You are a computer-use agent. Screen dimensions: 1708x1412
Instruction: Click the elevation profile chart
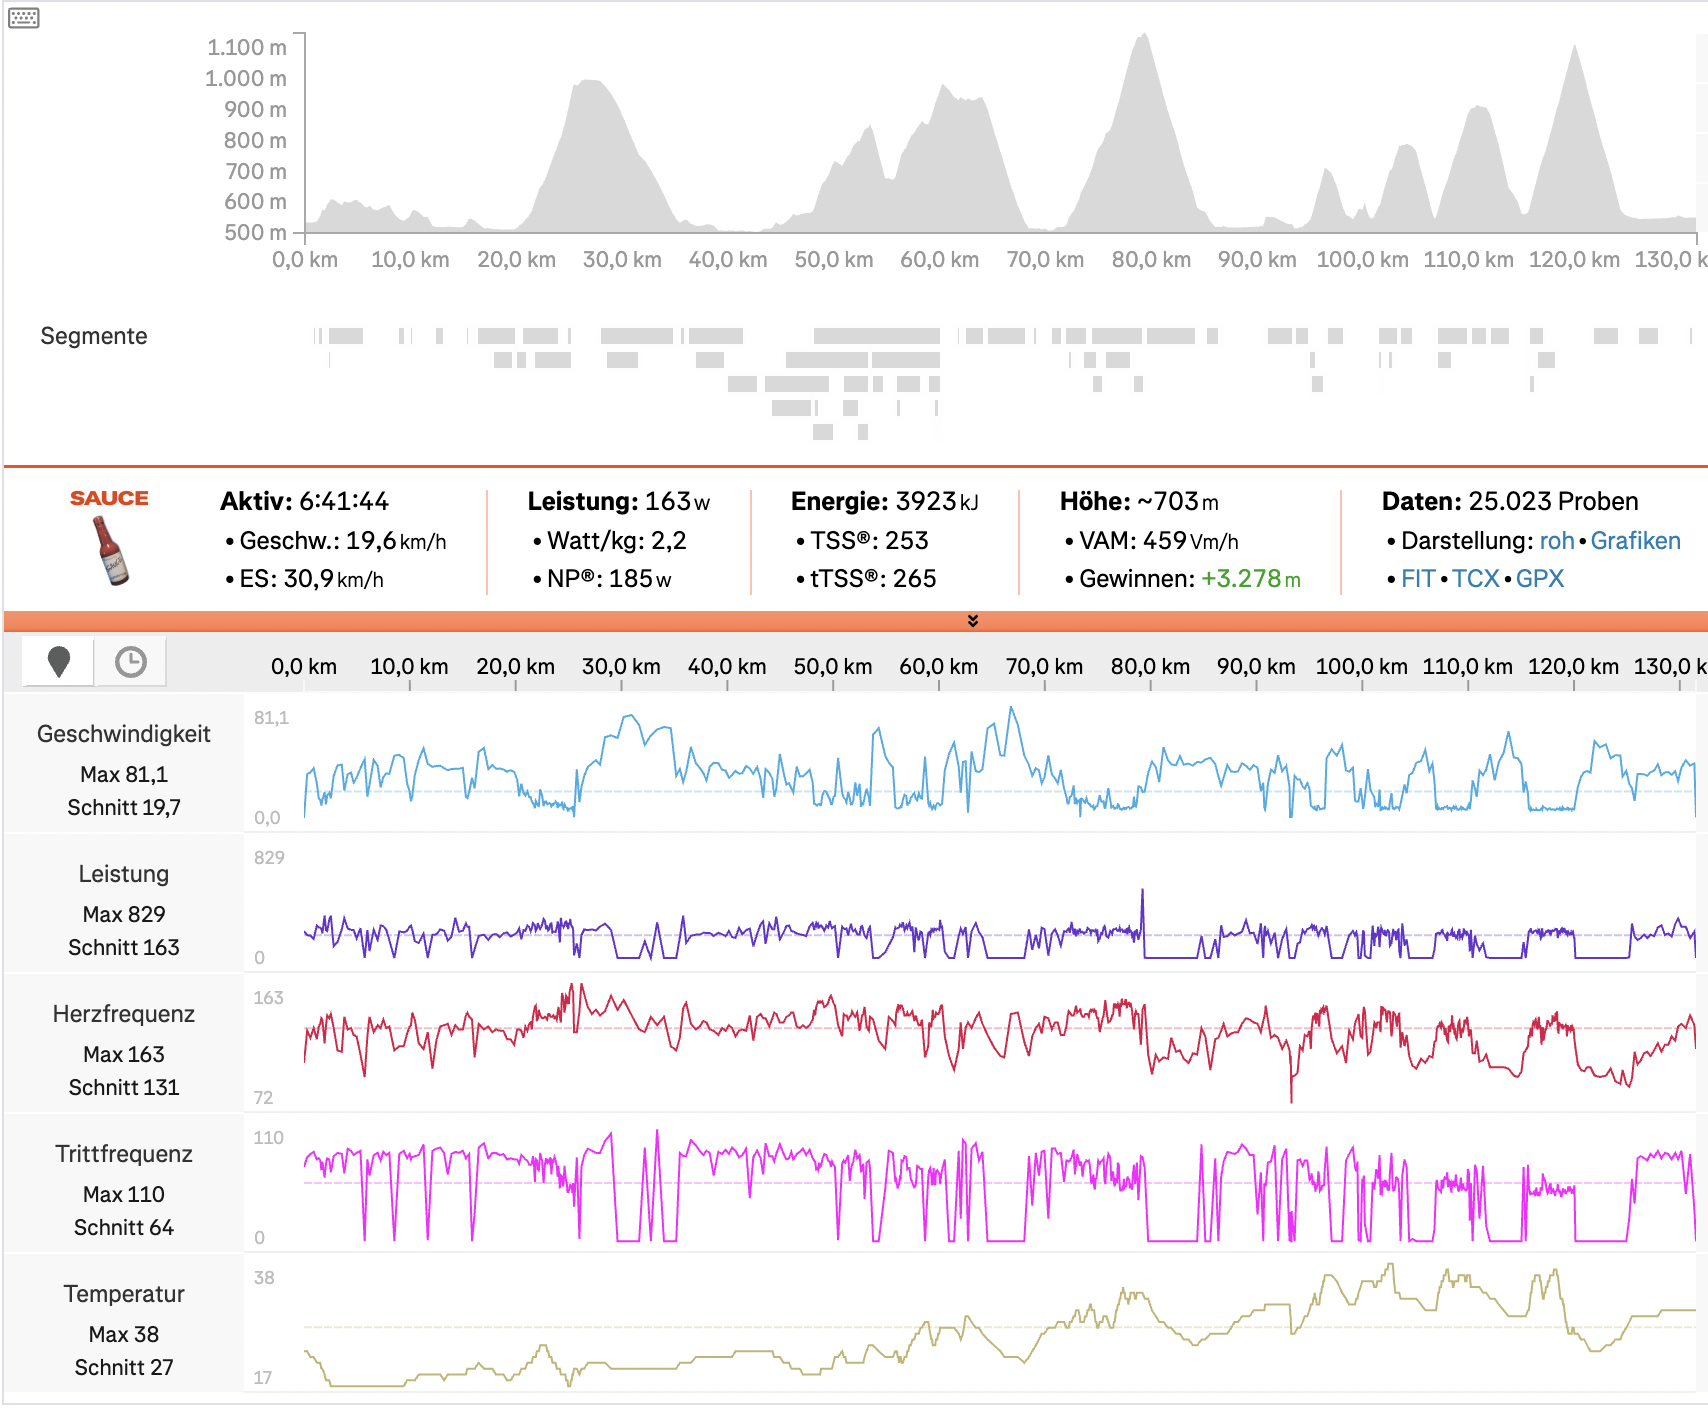(x=1000, y=134)
